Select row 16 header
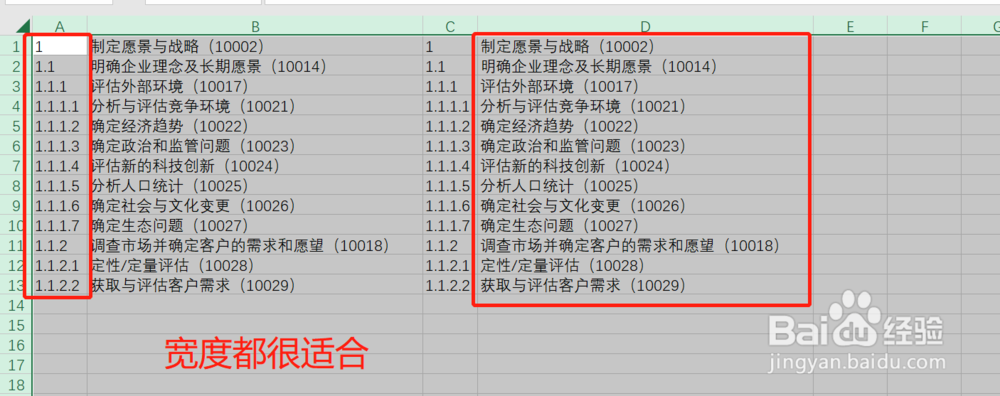This screenshot has width=1000, height=396. tap(16, 345)
